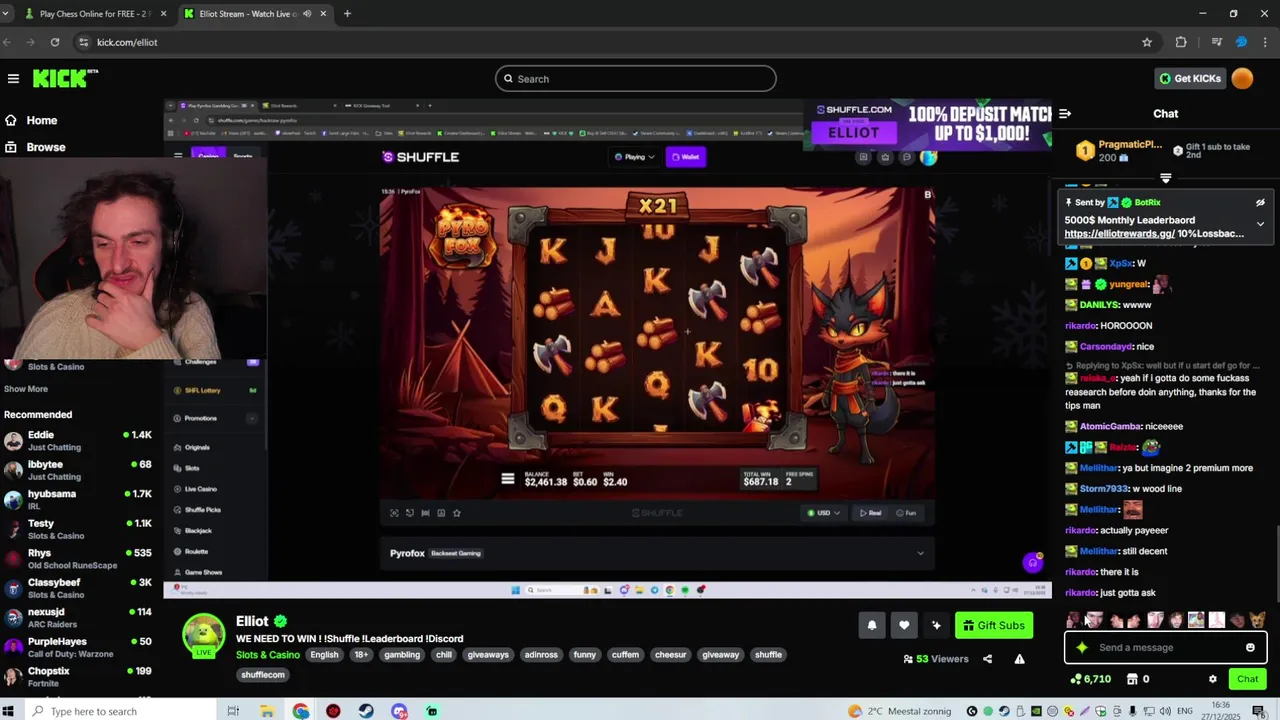This screenshot has height=720, width=1280.
Task: Open recommended channel PurpleHayes
Action: (x=78, y=647)
